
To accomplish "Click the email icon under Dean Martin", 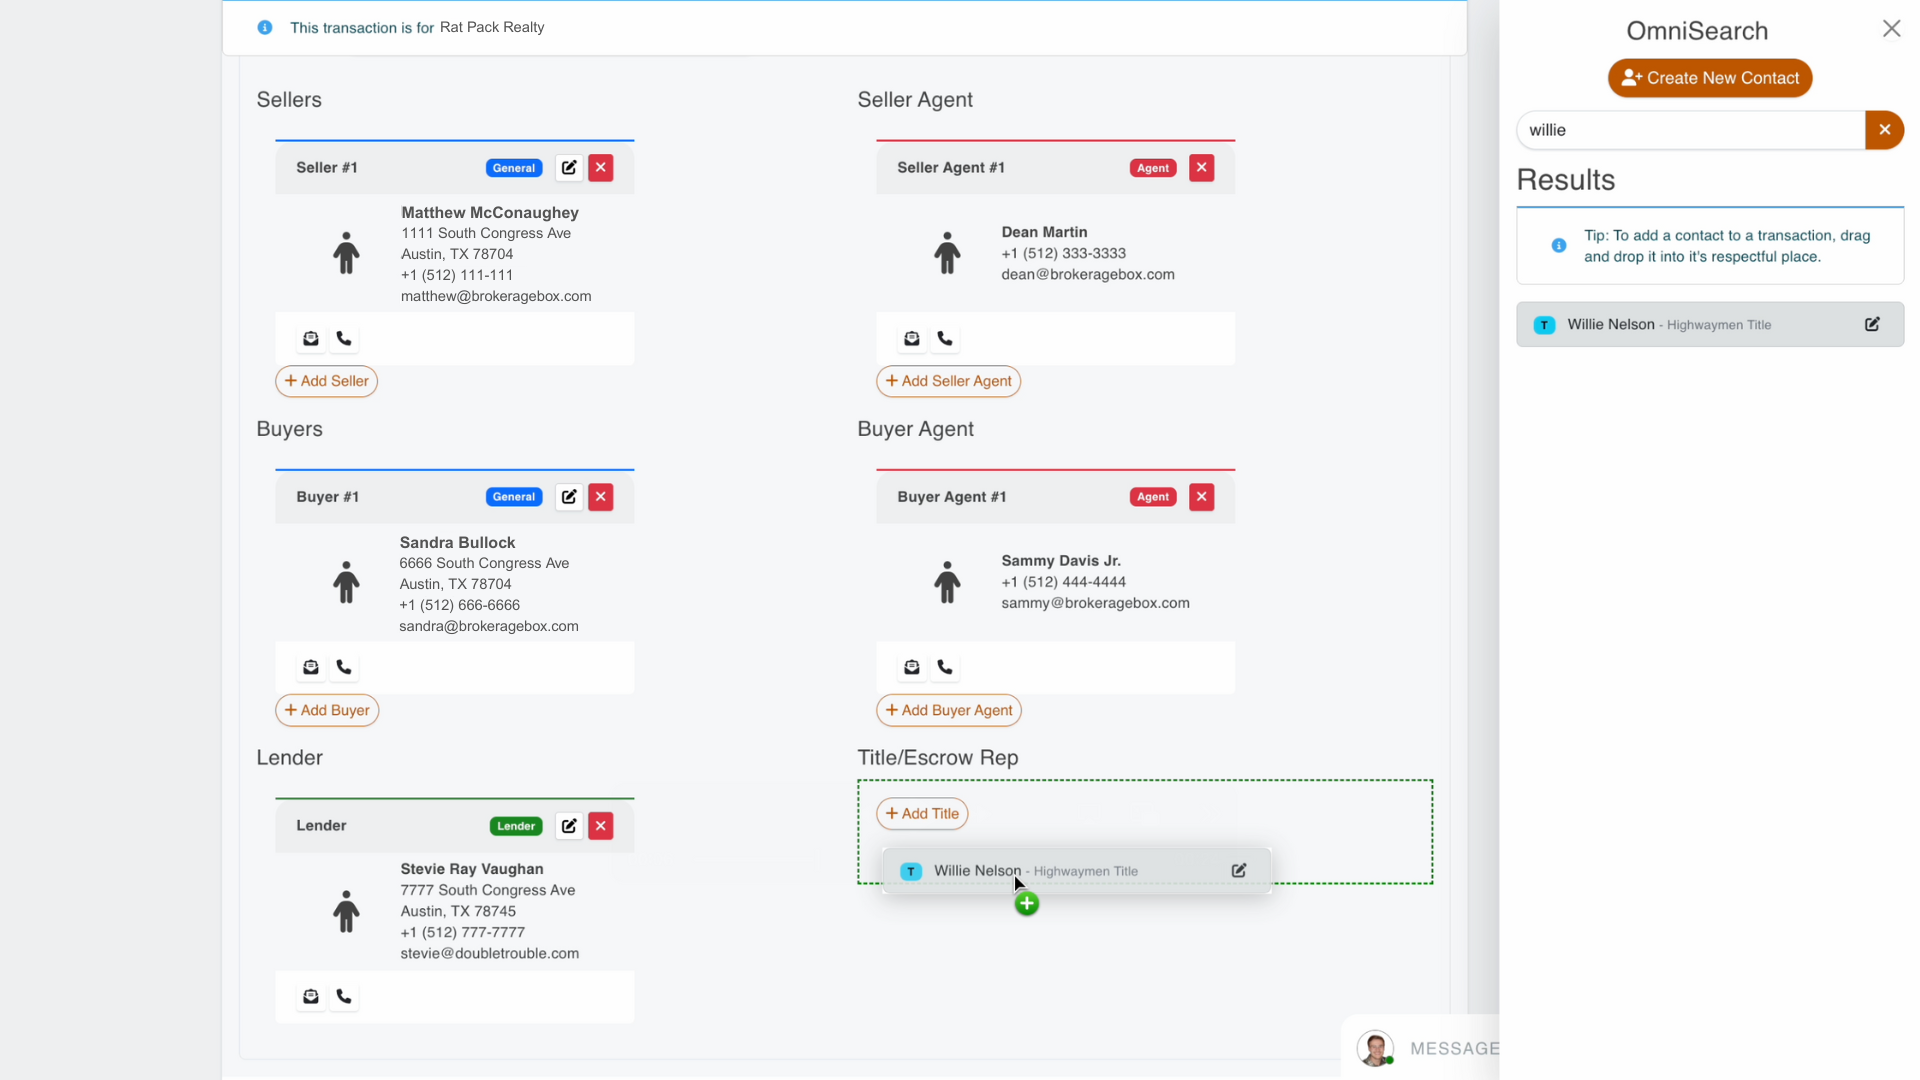I will [911, 338].
